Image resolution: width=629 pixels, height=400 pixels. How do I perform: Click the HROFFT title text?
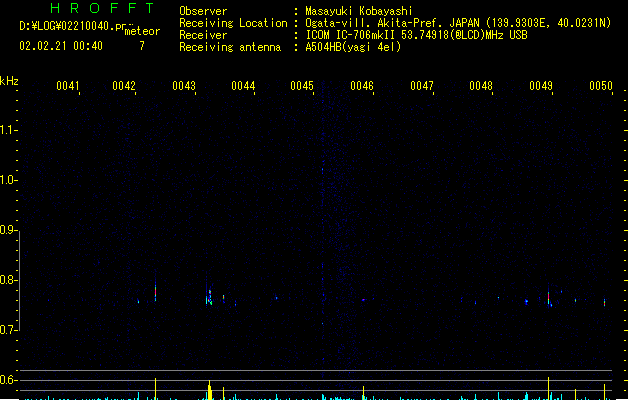point(103,8)
